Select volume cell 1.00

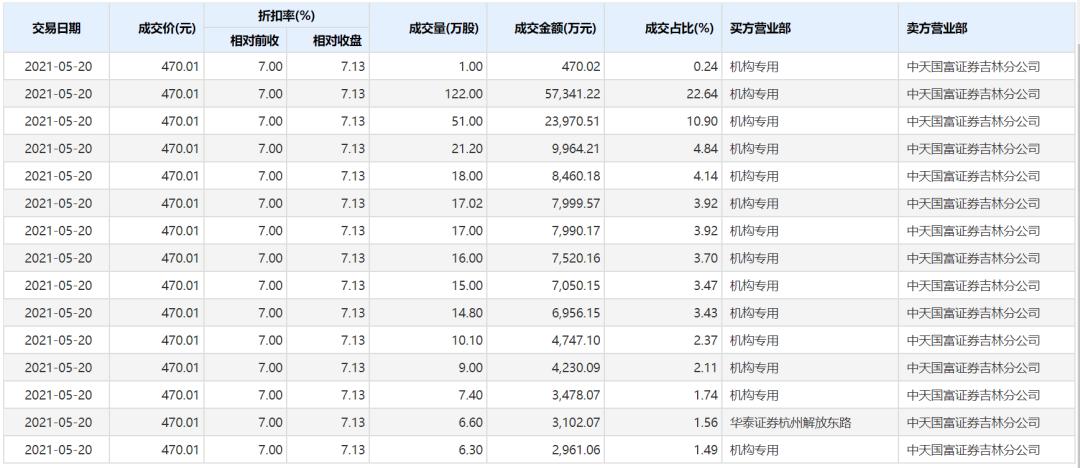point(471,67)
